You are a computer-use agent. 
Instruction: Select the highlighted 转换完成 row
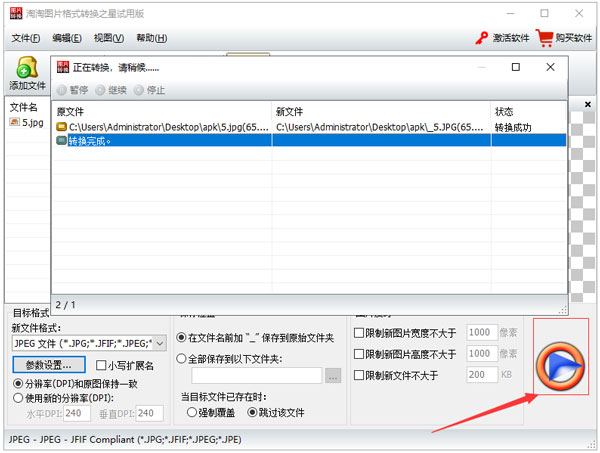click(160, 141)
